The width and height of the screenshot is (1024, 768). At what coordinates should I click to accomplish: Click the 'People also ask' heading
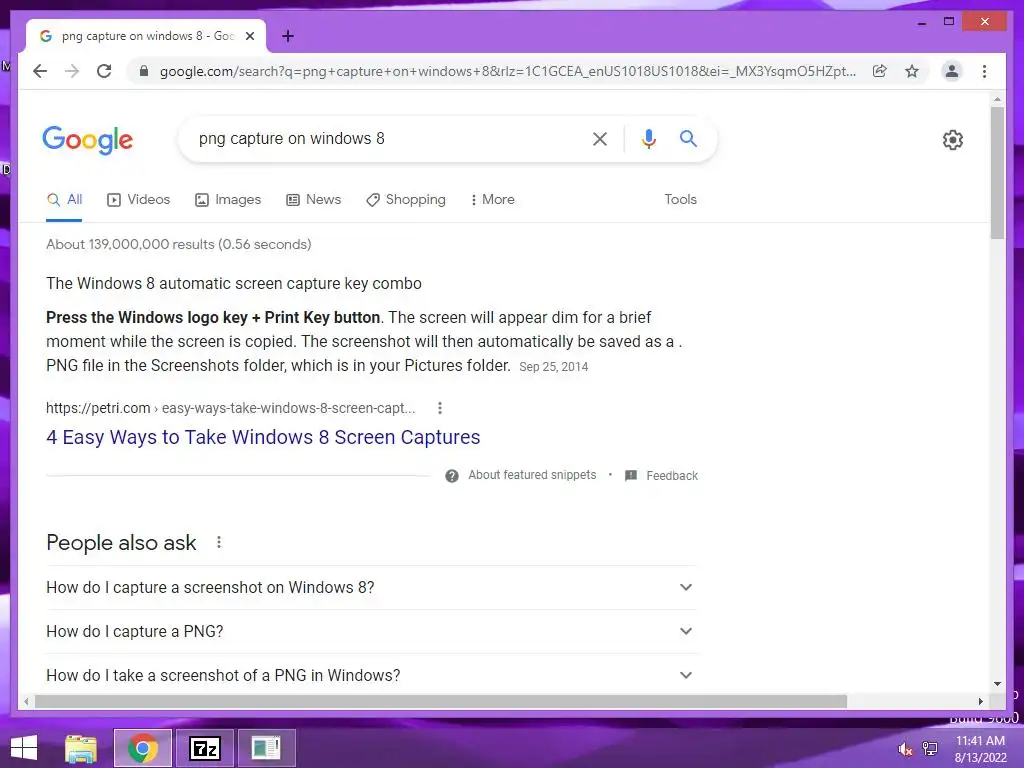(x=121, y=543)
